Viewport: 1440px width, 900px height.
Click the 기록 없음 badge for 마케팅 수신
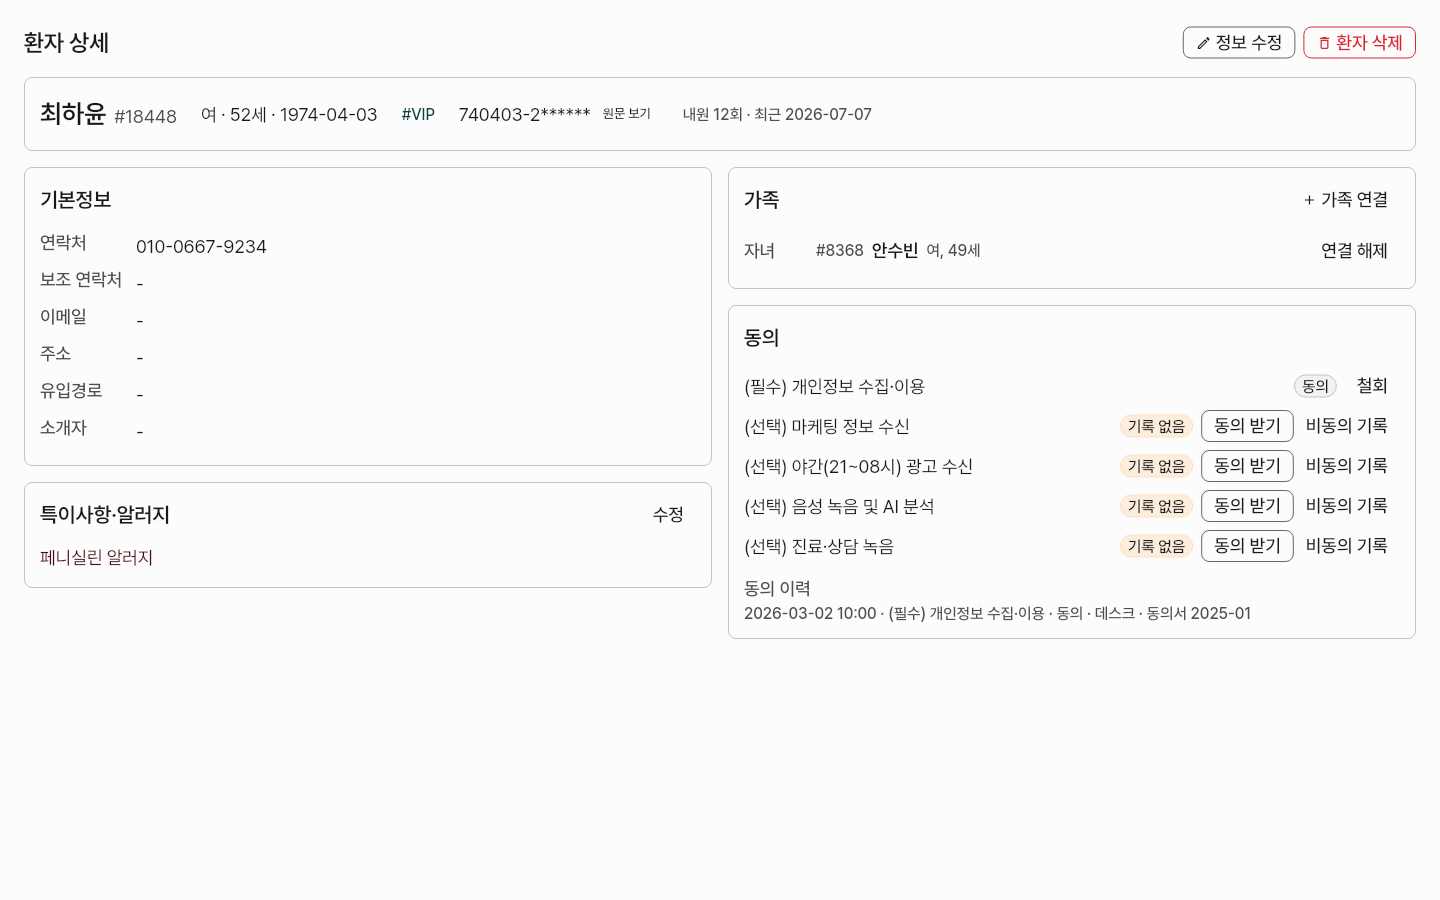coord(1156,426)
